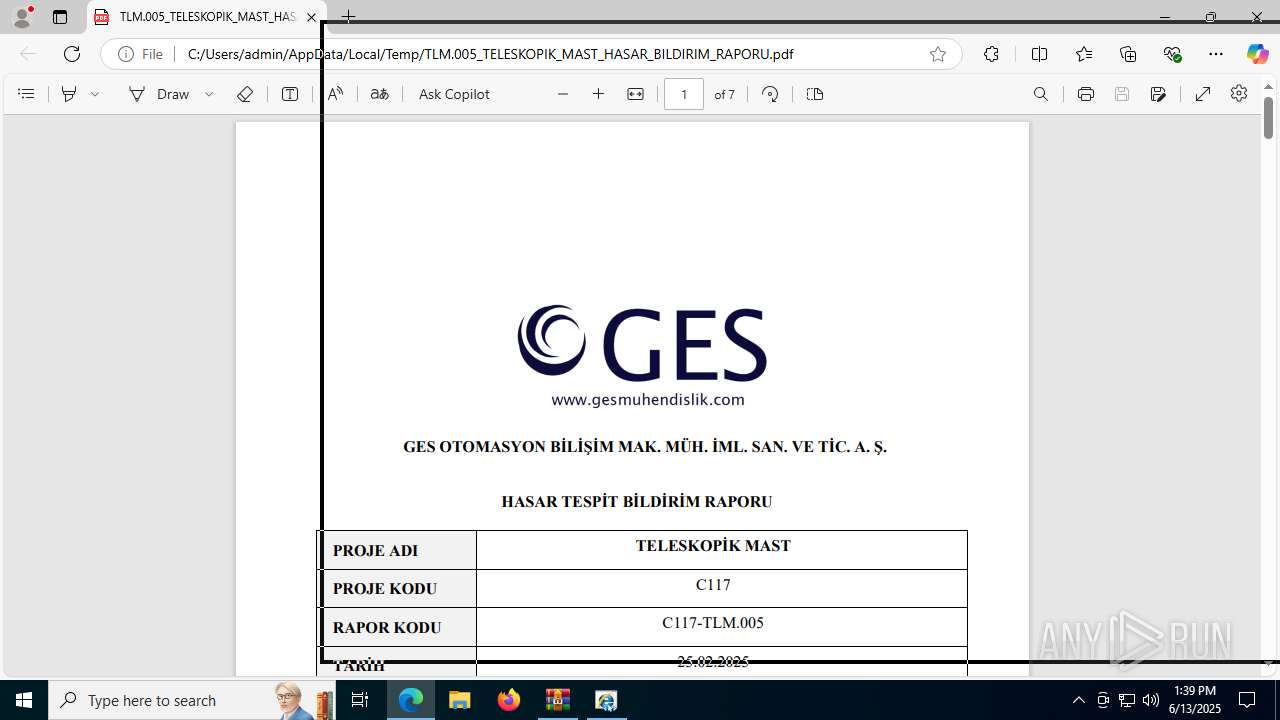Zoom in with the plus button

tap(599, 94)
